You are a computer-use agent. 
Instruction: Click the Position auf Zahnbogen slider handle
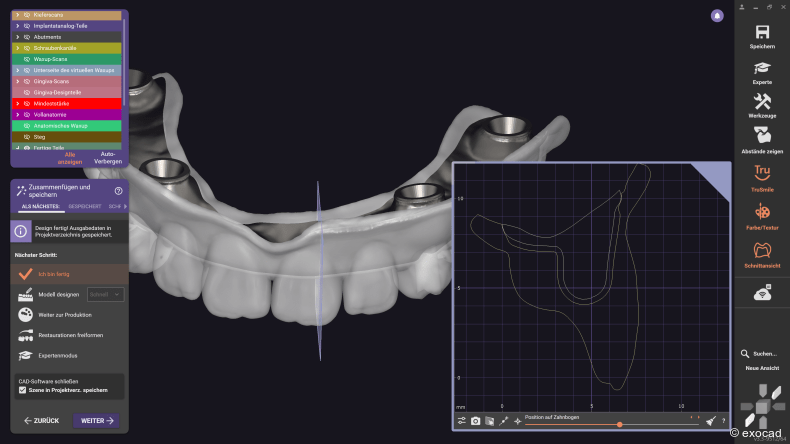[619, 424]
